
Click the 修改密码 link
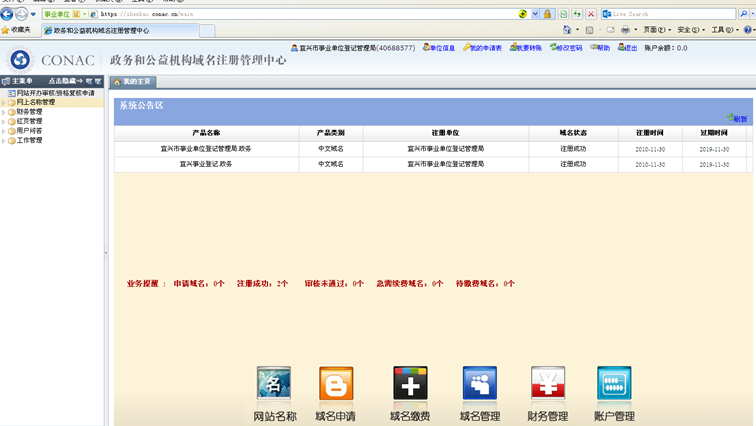(x=566, y=48)
